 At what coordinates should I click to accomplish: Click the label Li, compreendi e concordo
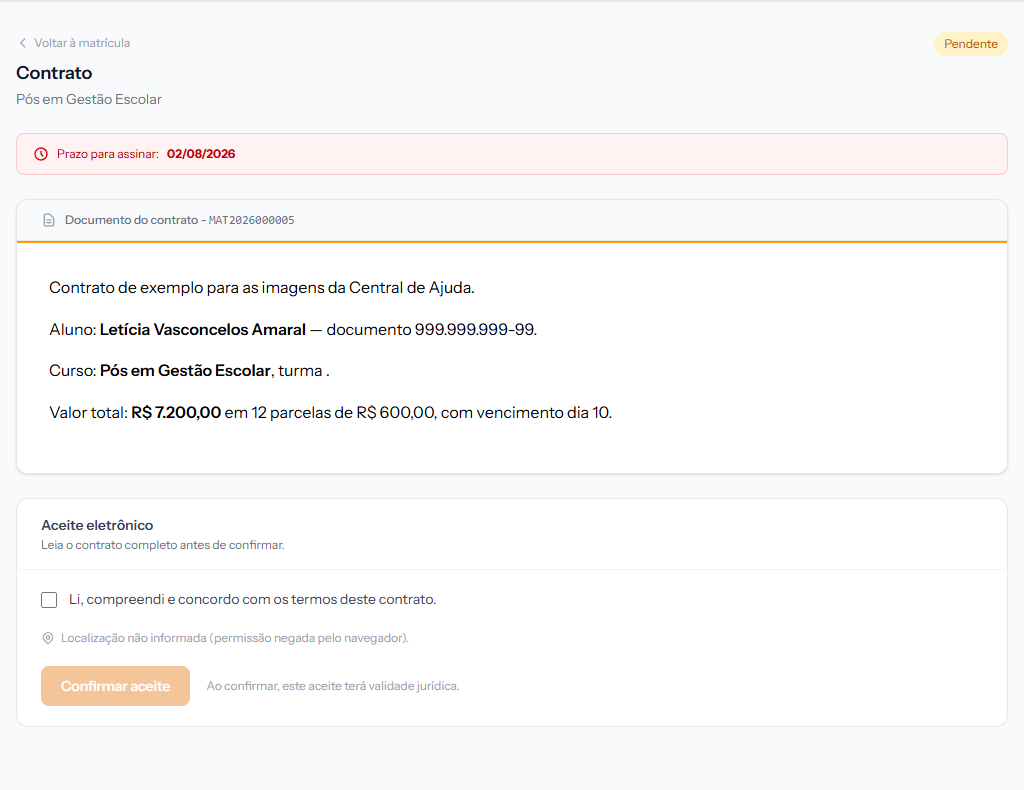pos(252,599)
